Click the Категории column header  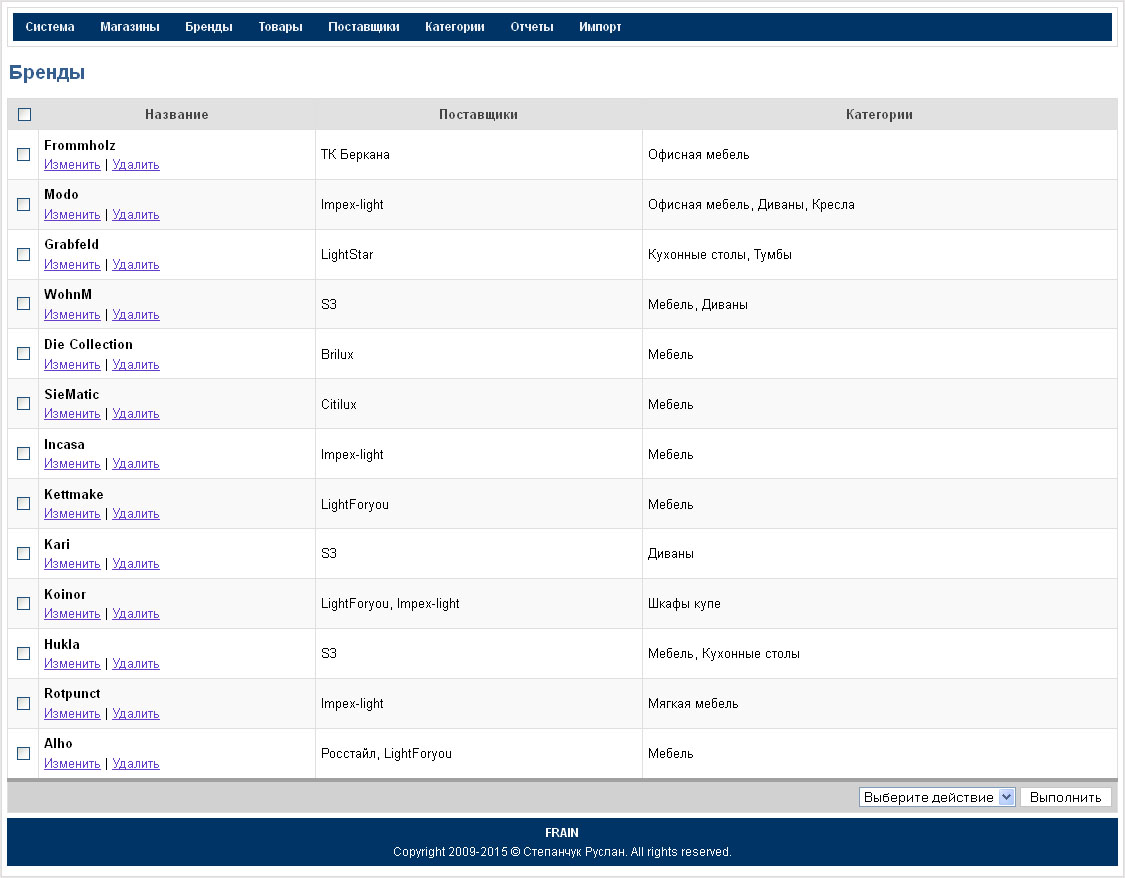880,114
